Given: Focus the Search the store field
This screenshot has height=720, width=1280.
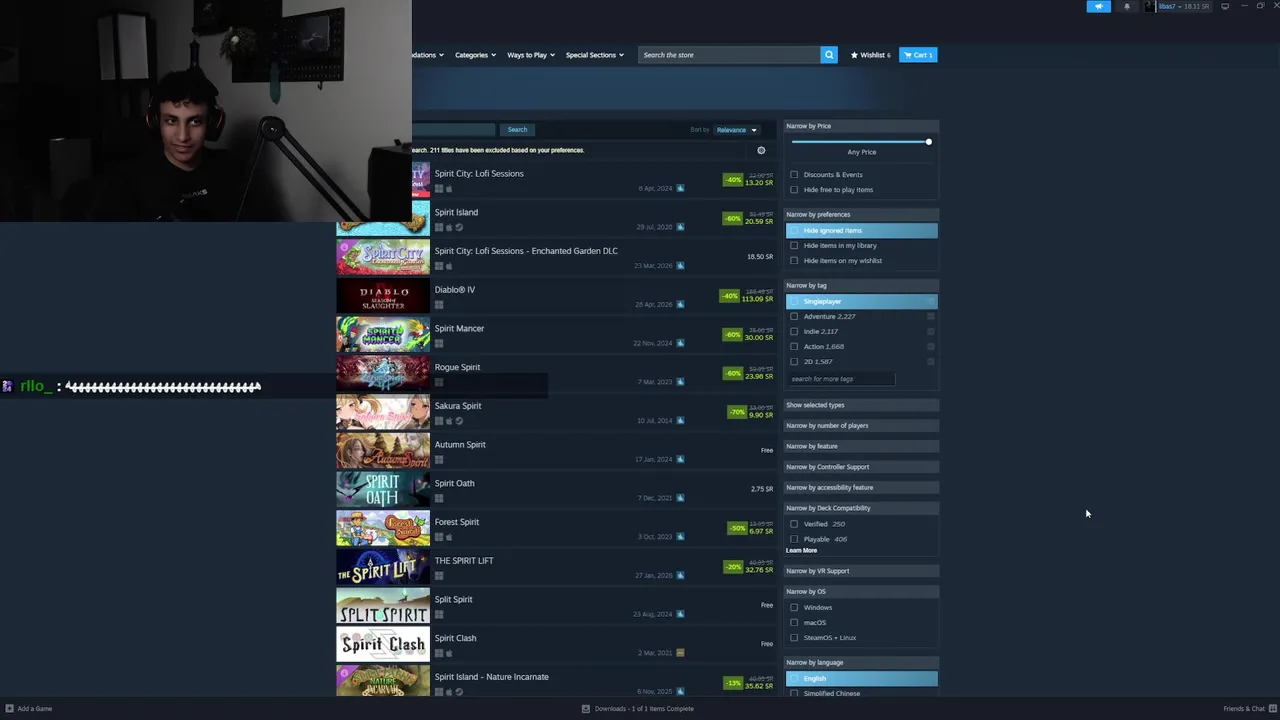Looking at the screenshot, I should coord(730,55).
